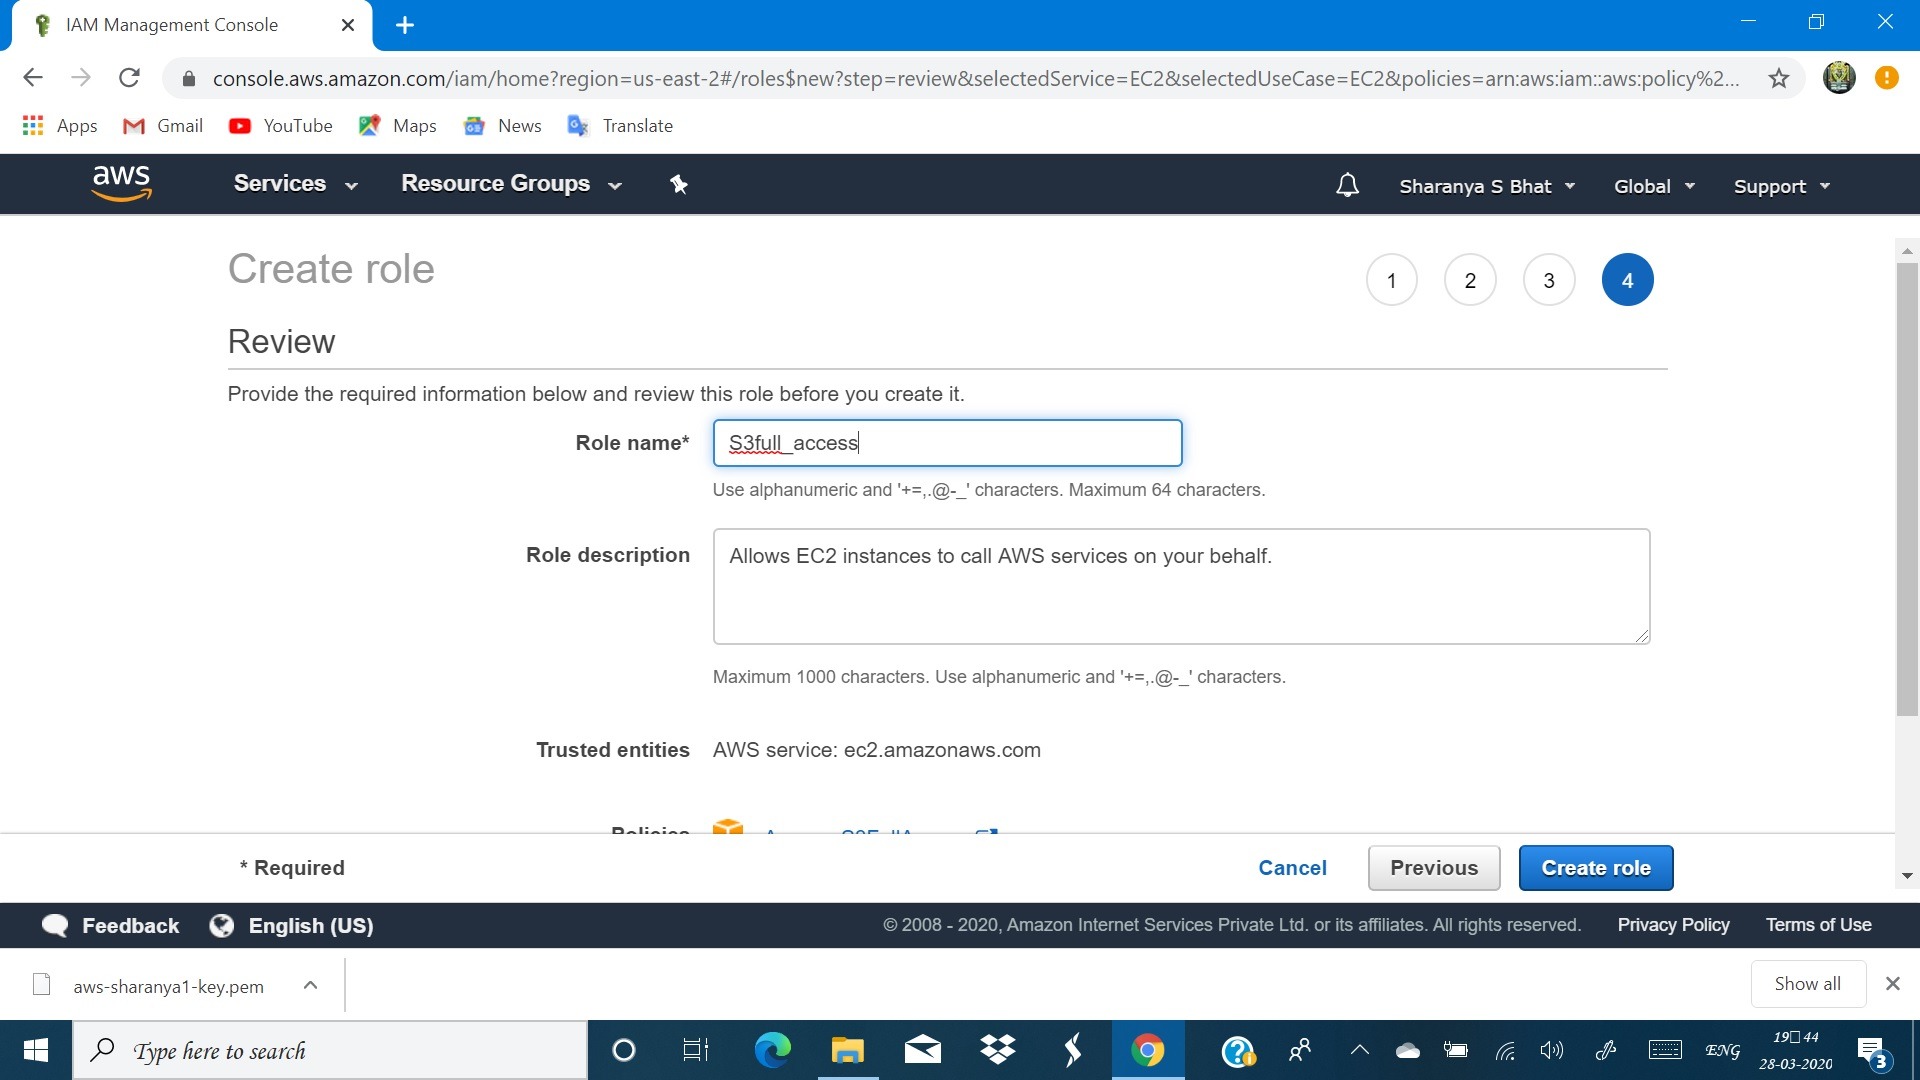Go to step 2 of Create role
This screenshot has height=1080, width=1920.
tap(1470, 280)
